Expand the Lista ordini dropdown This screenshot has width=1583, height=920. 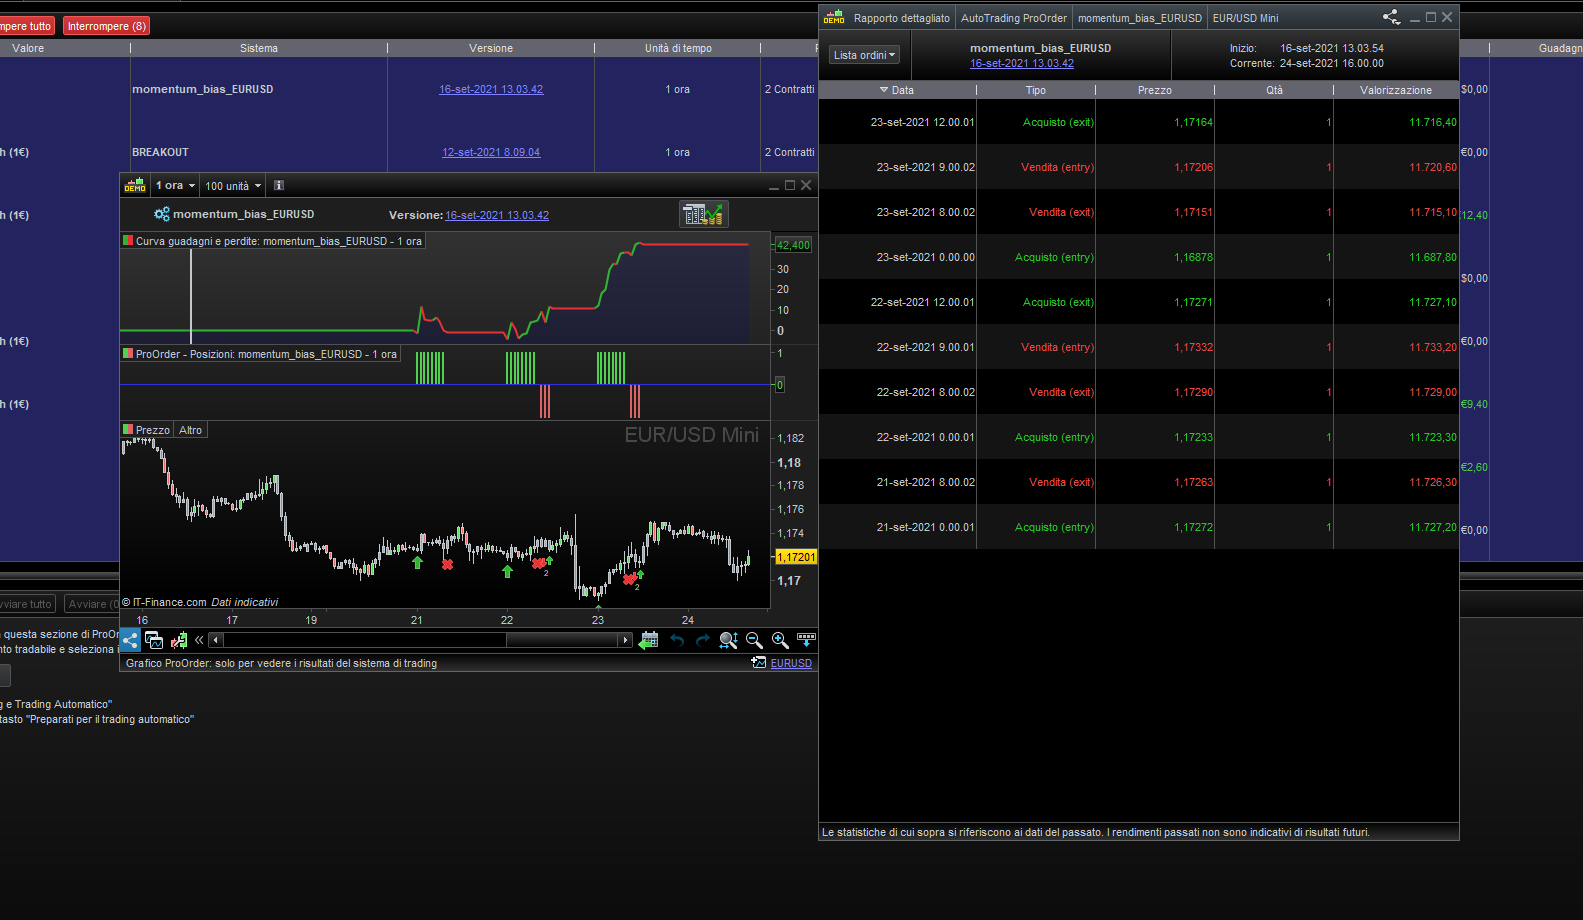pyautogui.click(x=864, y=55)
